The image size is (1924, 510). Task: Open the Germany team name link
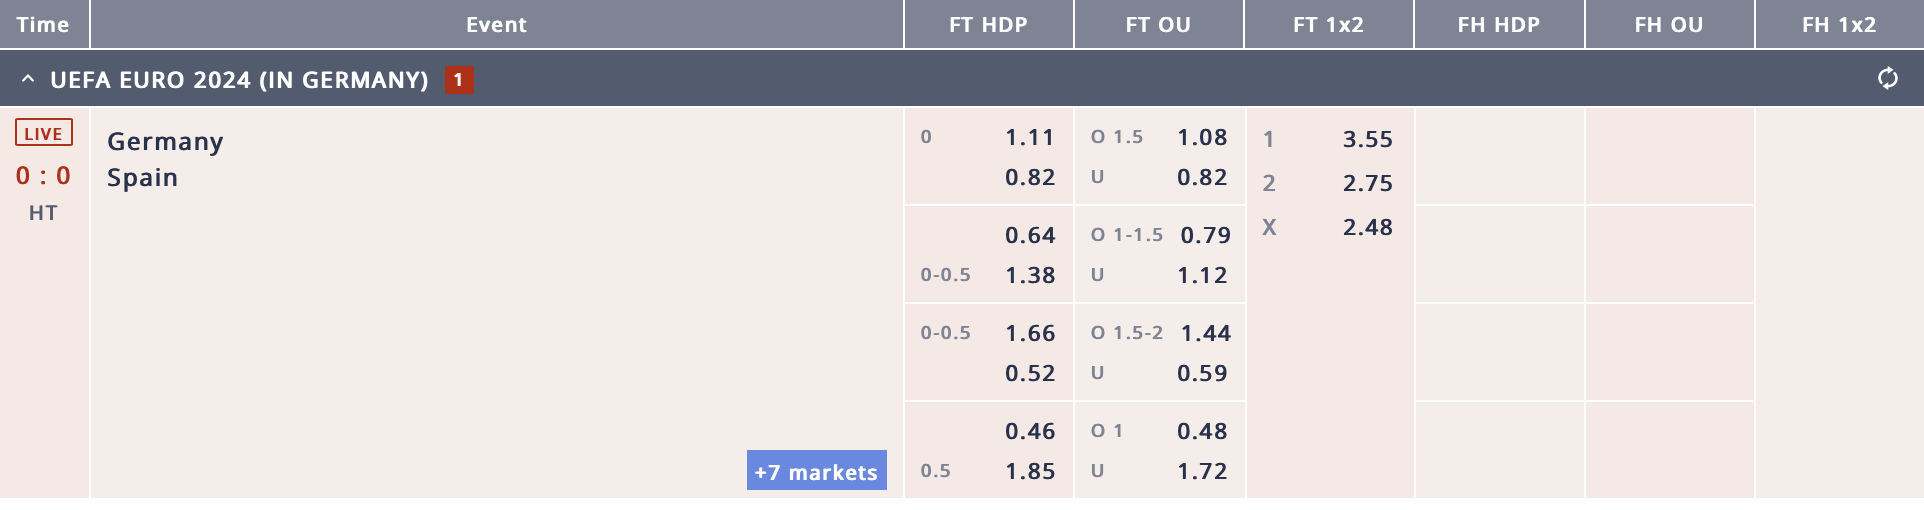point(165,142)
